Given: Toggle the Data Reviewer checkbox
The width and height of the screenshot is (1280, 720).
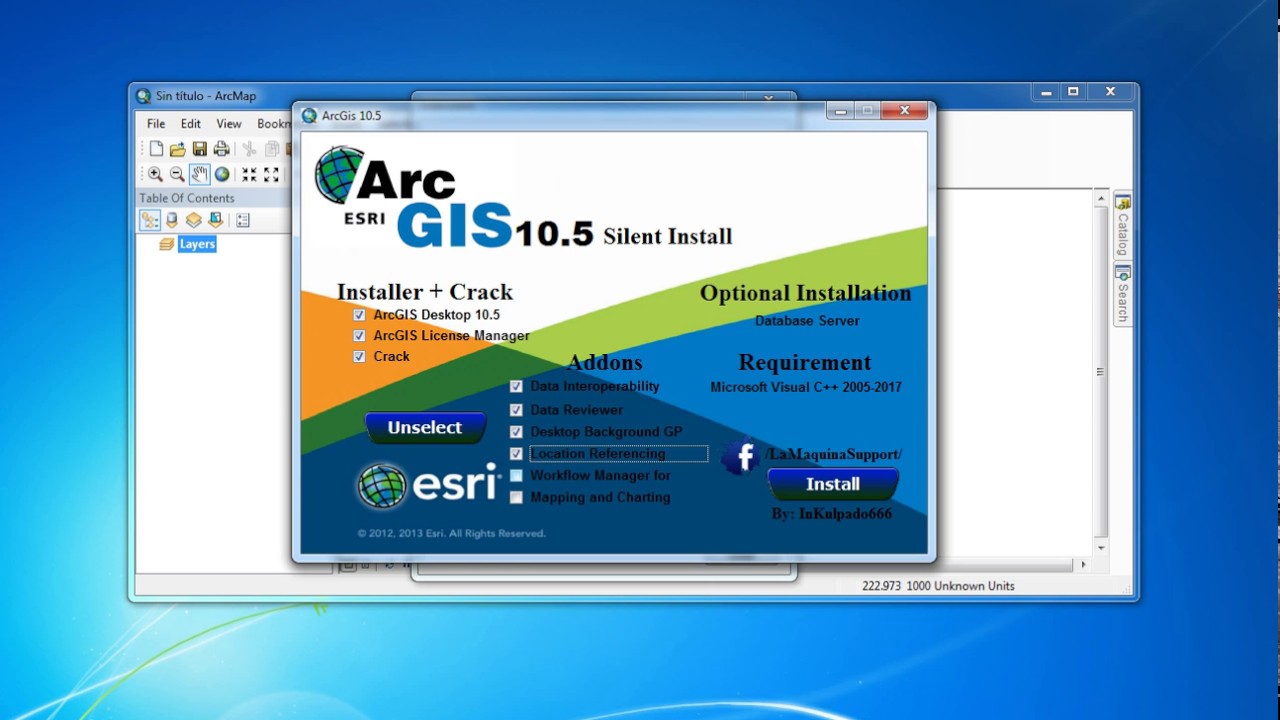Looking at the screenshot, I should pos(516,410).
